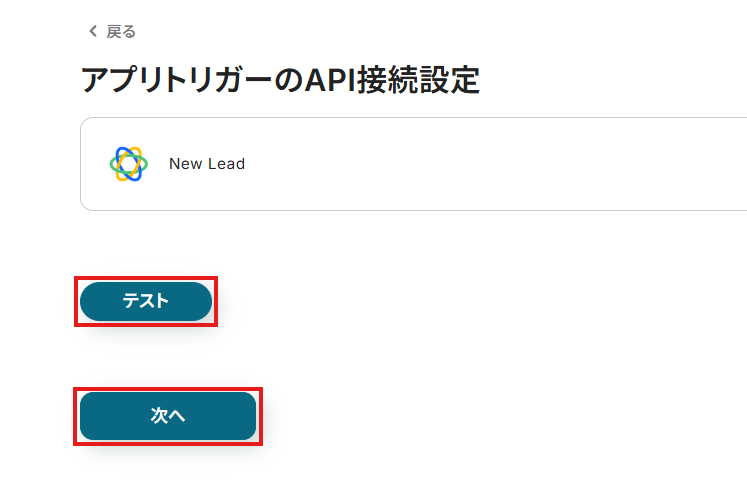
Task: Click the 次へ text inside teal button
Action: (x=168, y=416)
